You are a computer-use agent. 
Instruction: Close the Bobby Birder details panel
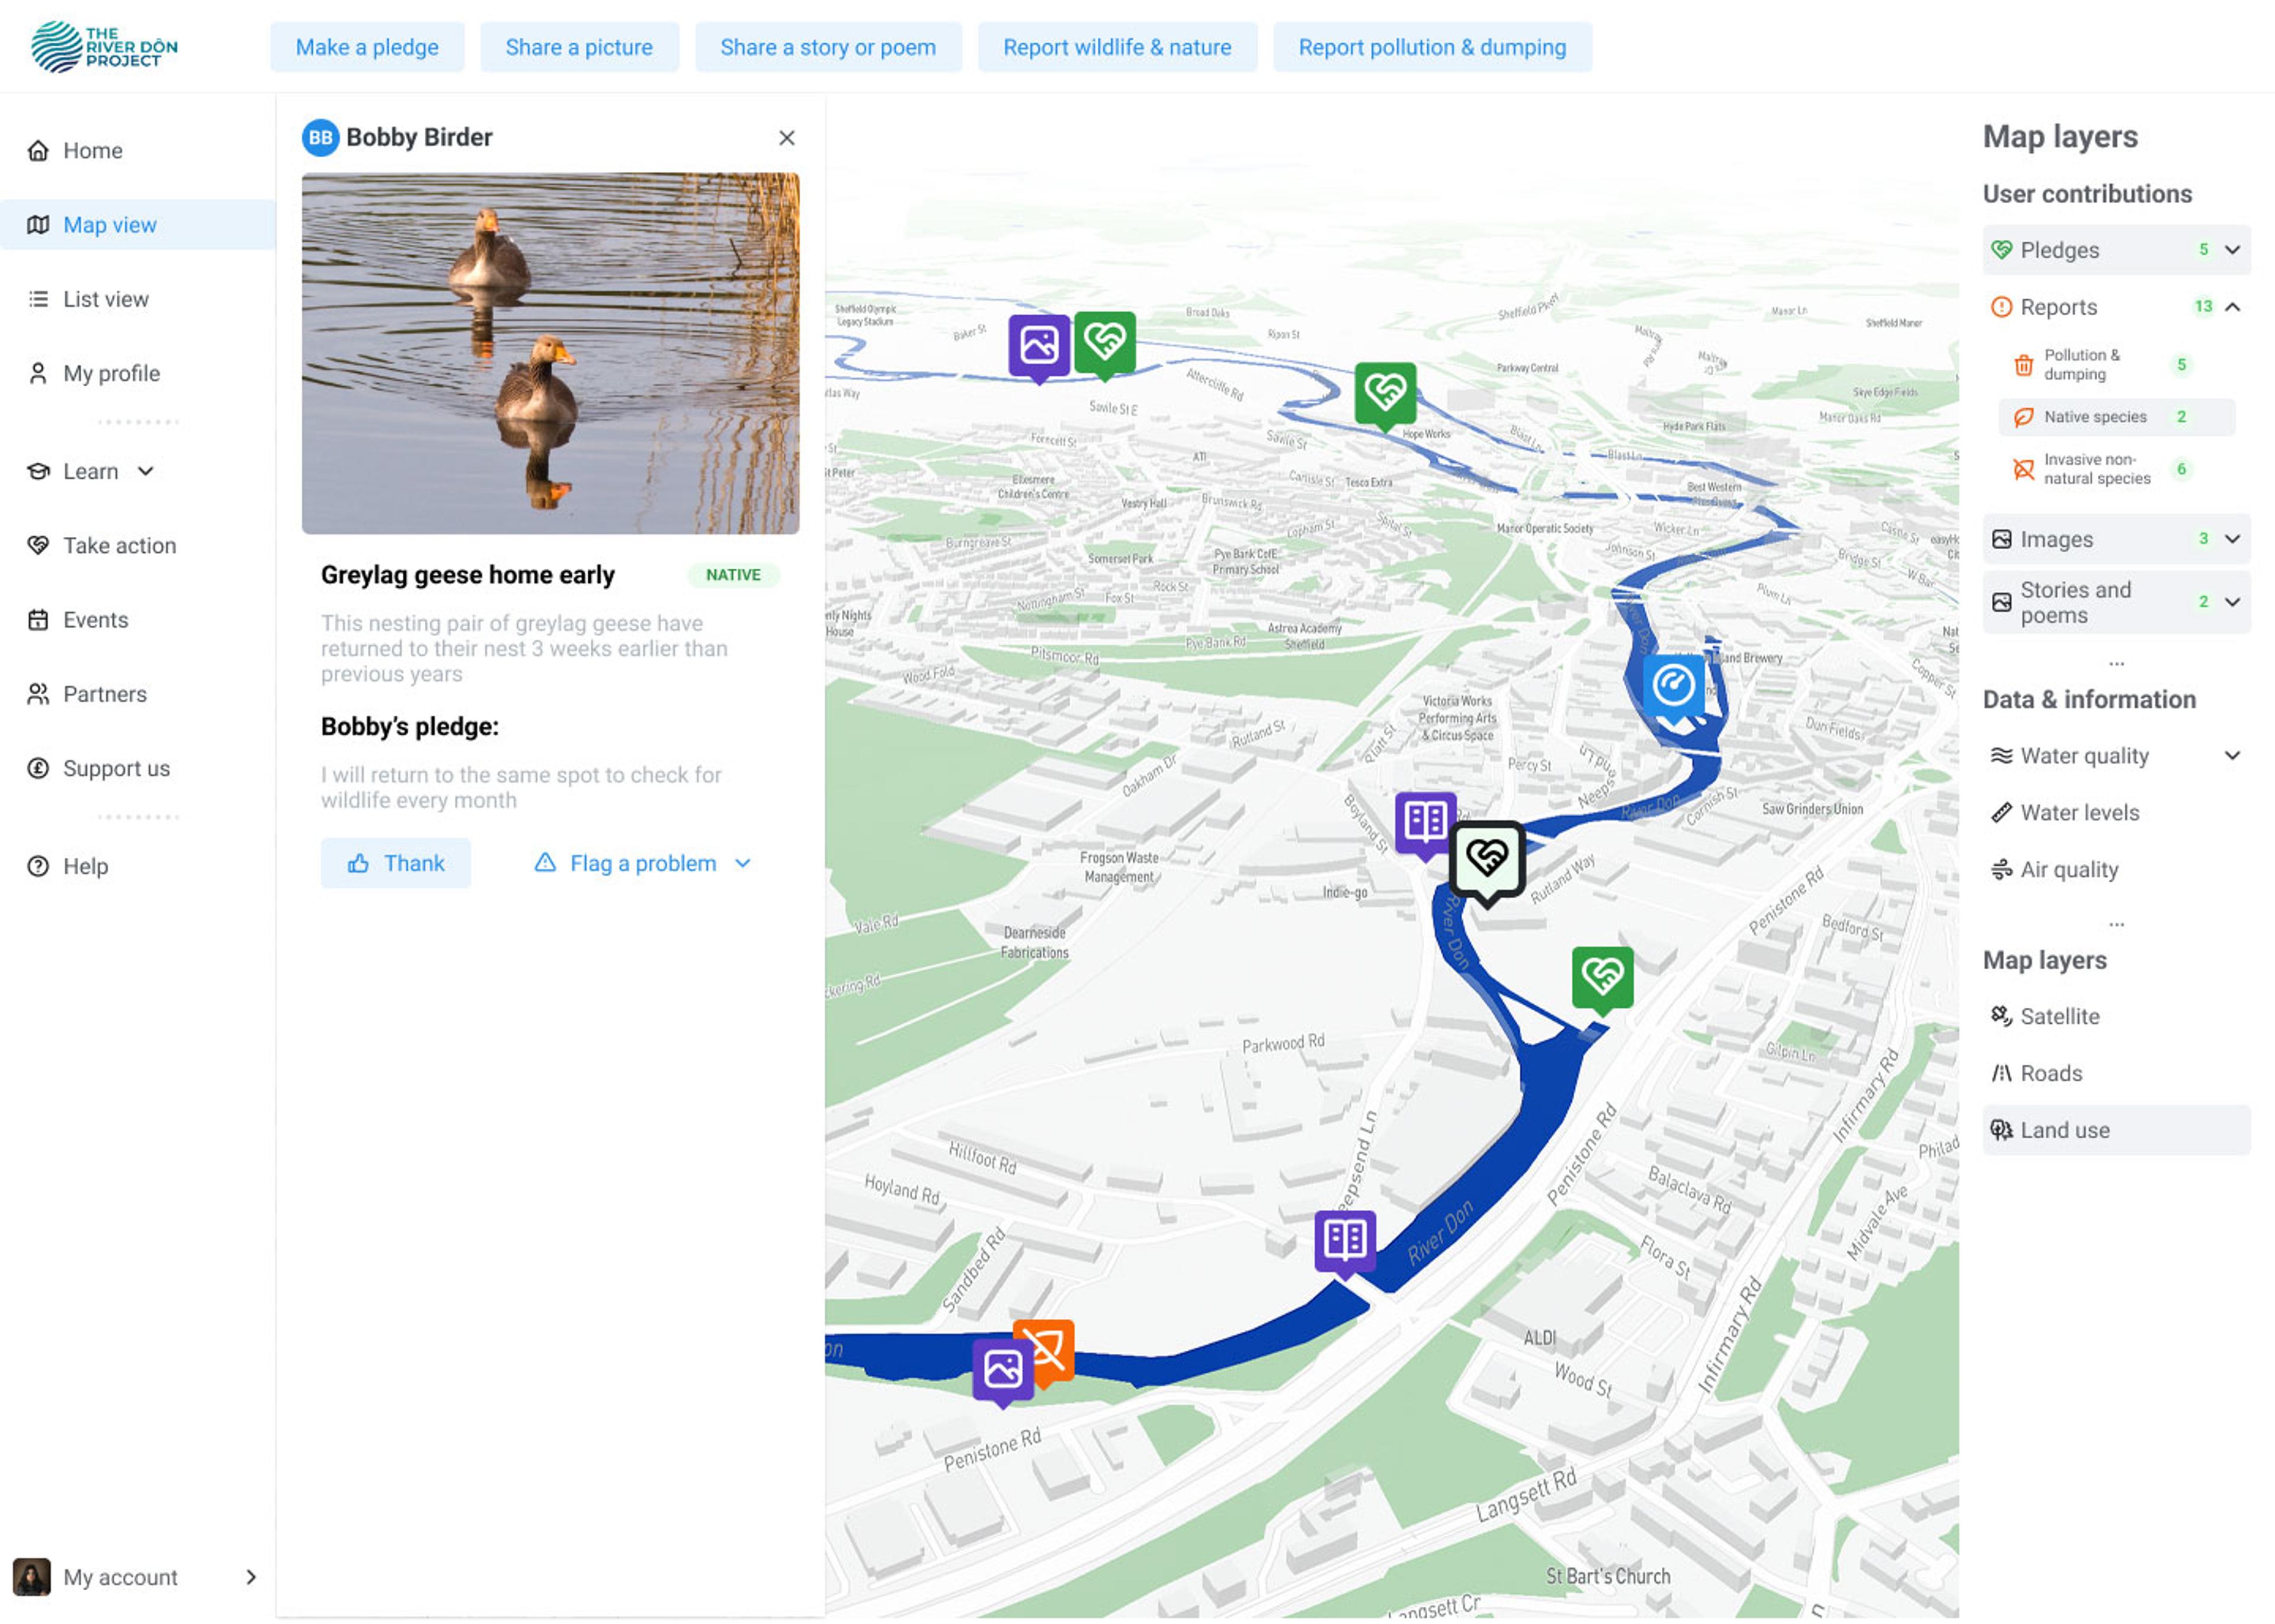click(786, 138)
